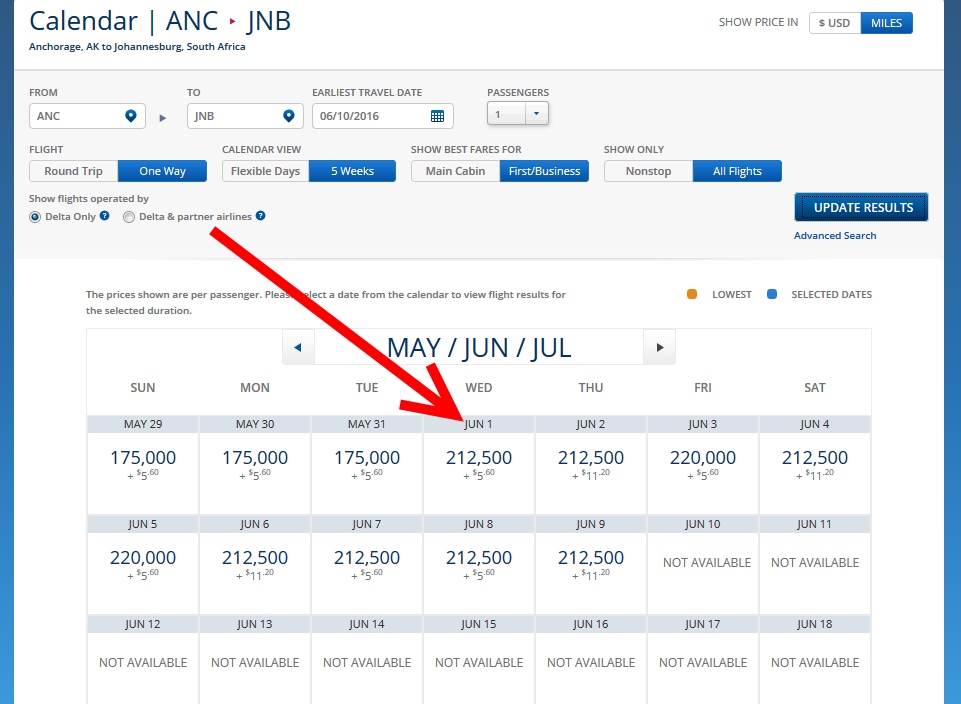Screen dimensions: 961x704
Task: Switch price display to USD
Action: coord(833,22)
